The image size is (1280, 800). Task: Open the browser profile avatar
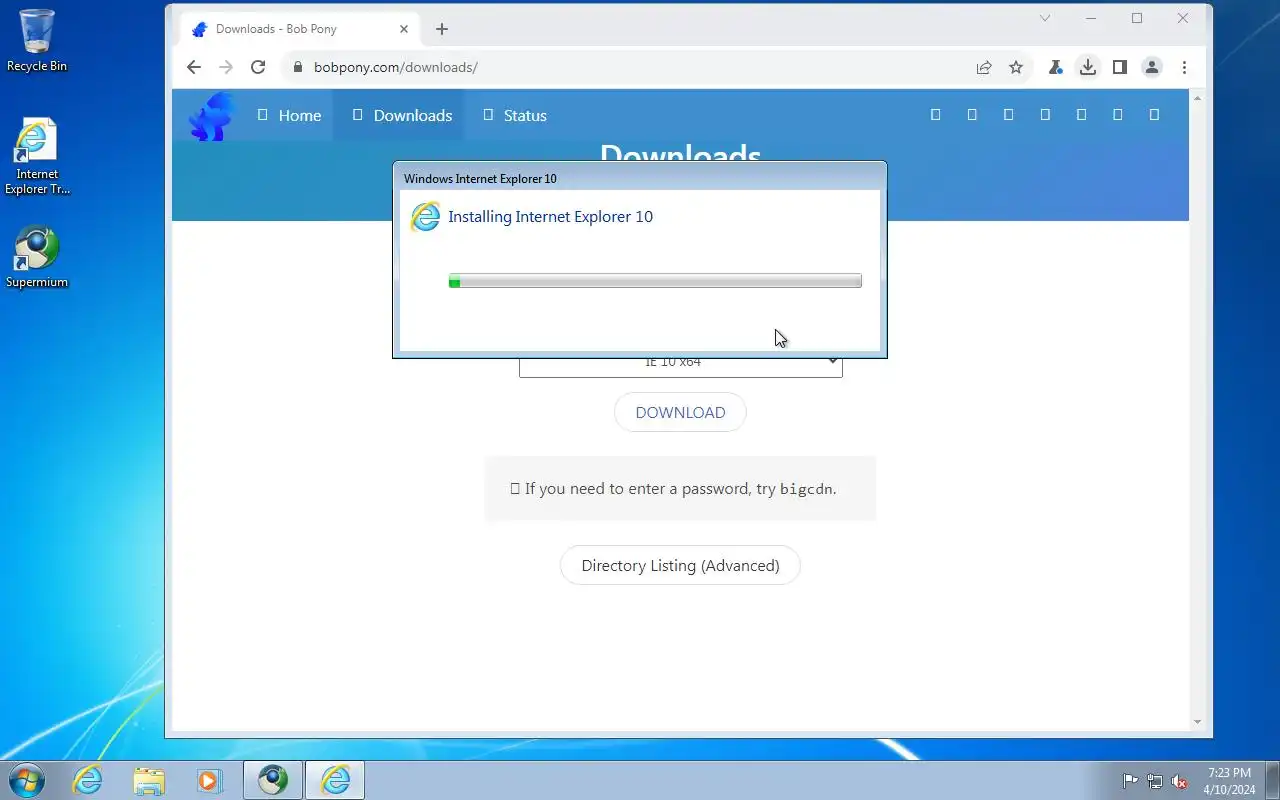1152,67
